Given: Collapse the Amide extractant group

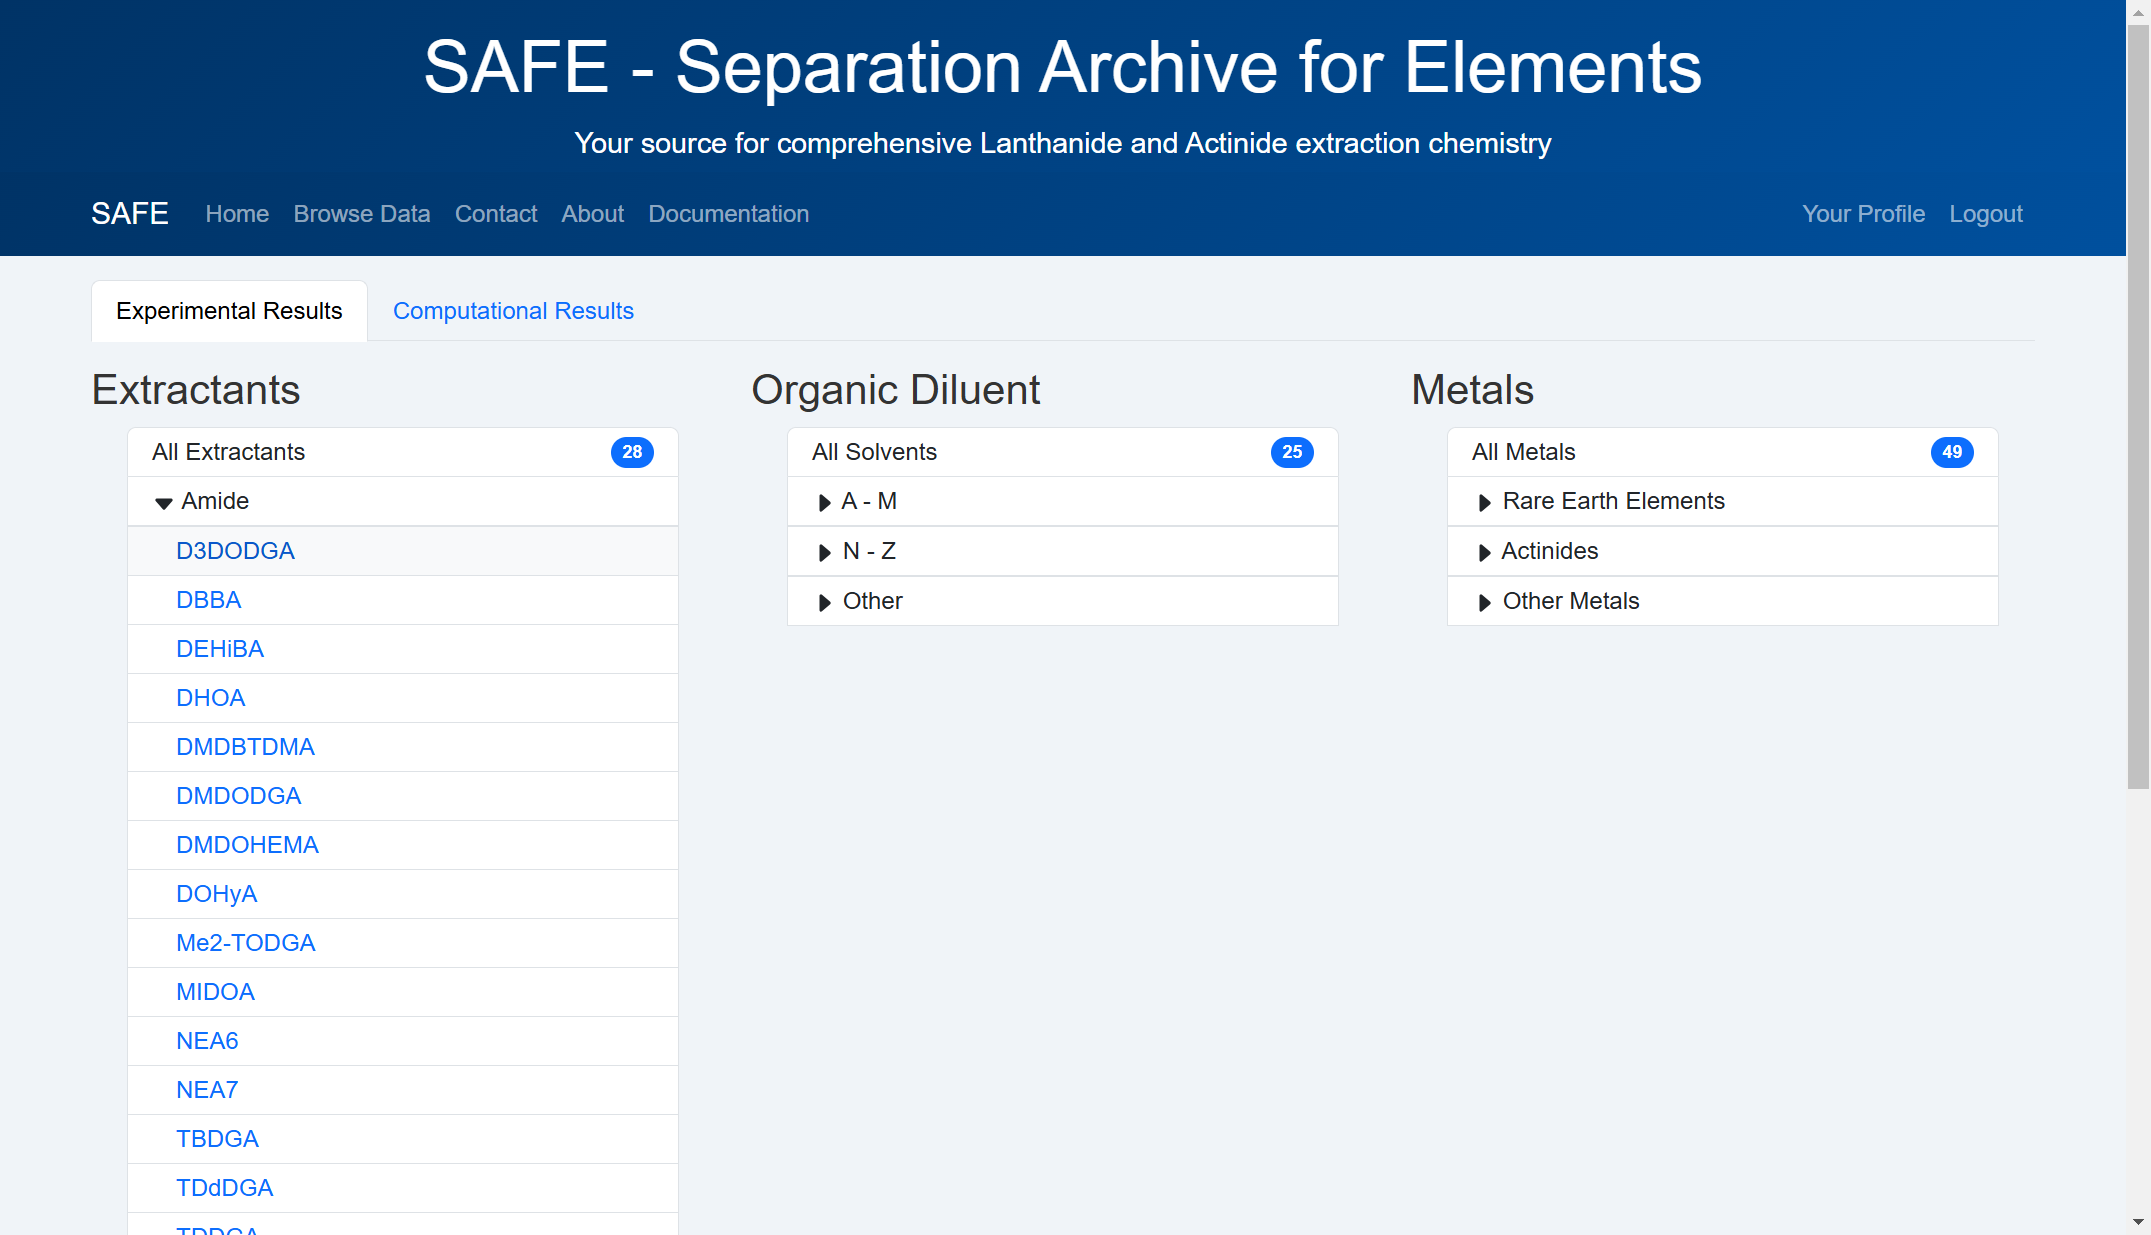Looking at the screenshot, I should tap(403, 501).
